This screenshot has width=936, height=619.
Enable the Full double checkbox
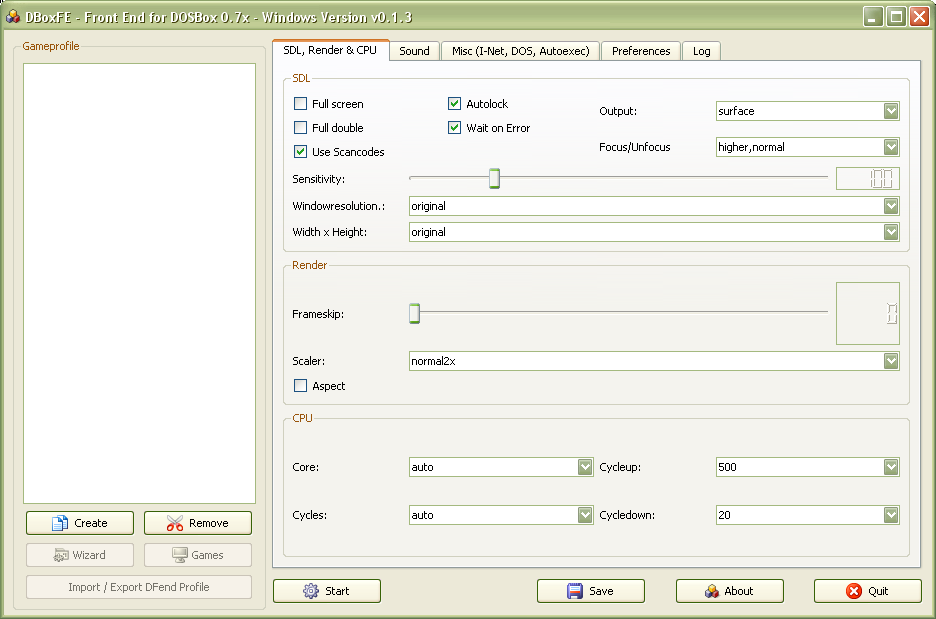[300, 128]
